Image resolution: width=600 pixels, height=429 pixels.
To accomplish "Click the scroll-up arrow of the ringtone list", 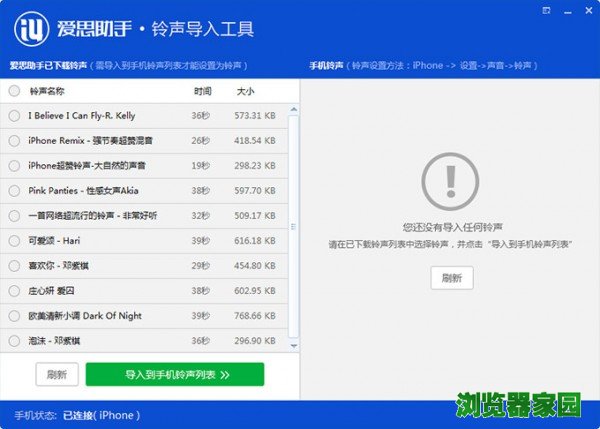I will 293,109.
